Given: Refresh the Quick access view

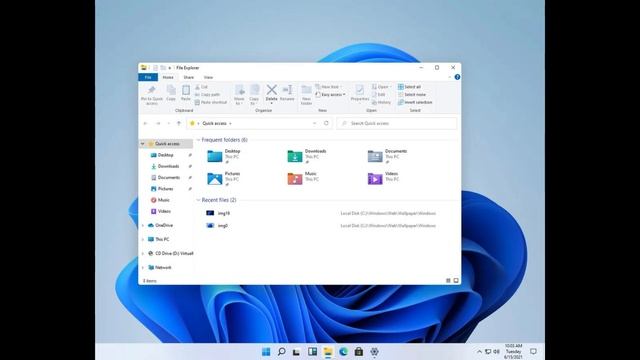Looking at the screenshot, I should [326, 123].
